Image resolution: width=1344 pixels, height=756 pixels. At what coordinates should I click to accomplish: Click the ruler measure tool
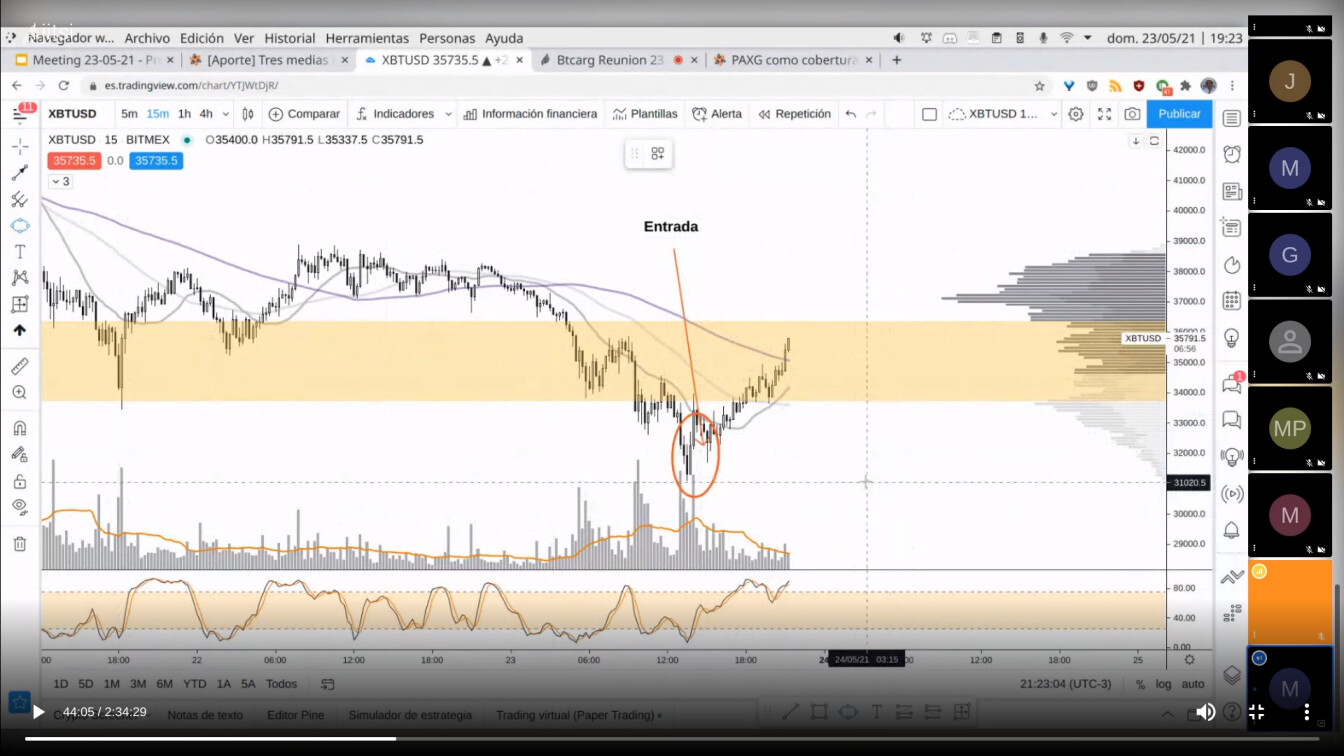pos(19,367)
